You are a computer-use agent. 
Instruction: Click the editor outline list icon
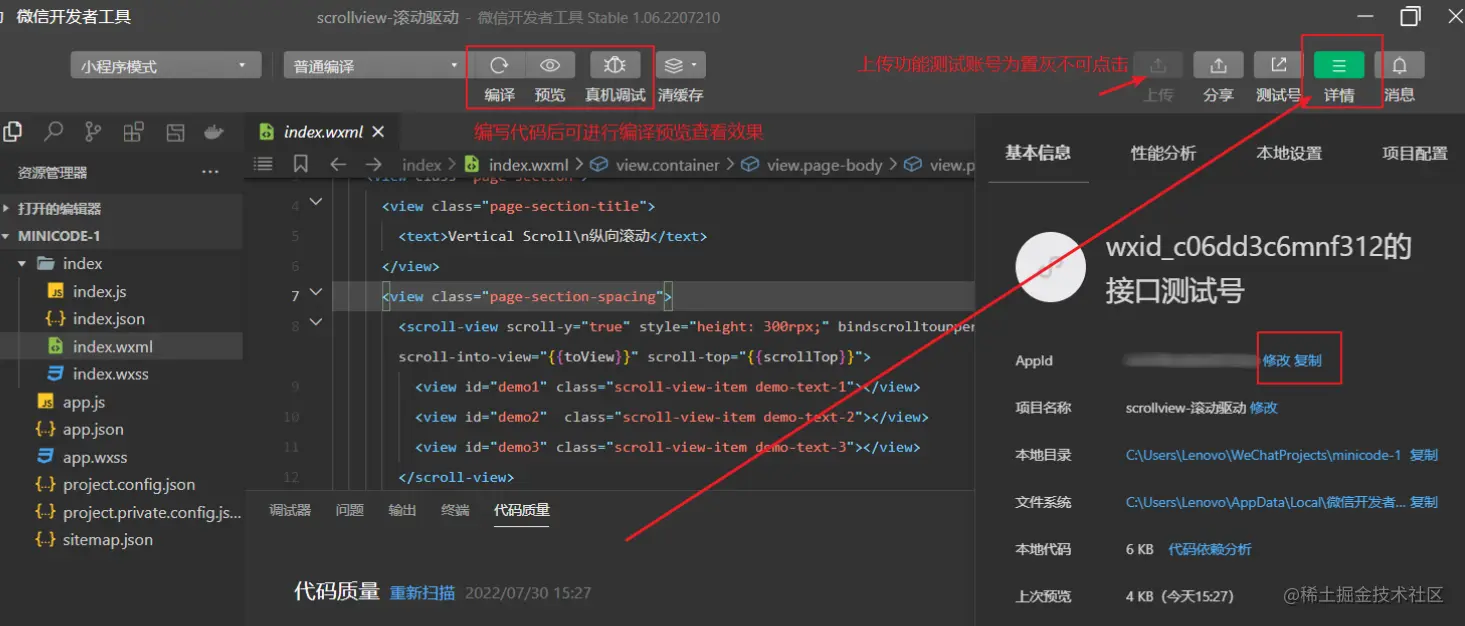263,164
